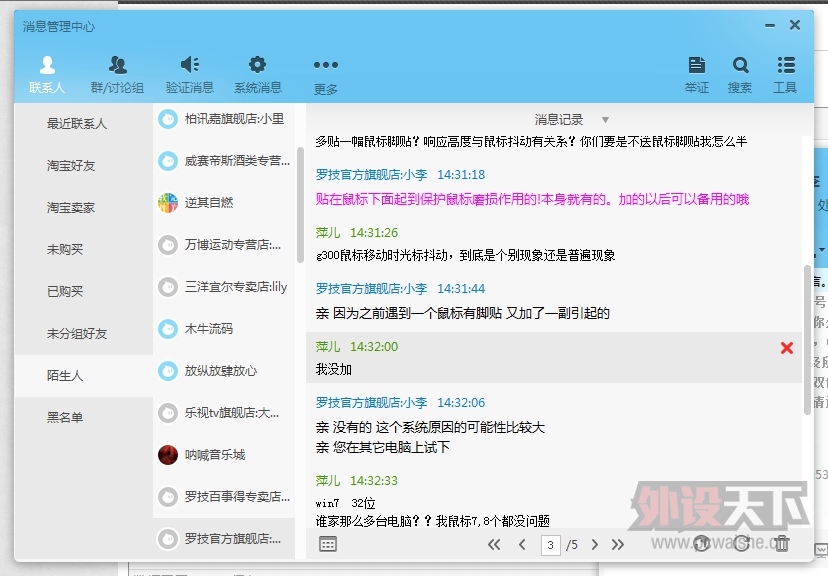Click sender 罗技官方旗舰店:小李 at 14:31:18
The image size is (828, 576).
371,175
